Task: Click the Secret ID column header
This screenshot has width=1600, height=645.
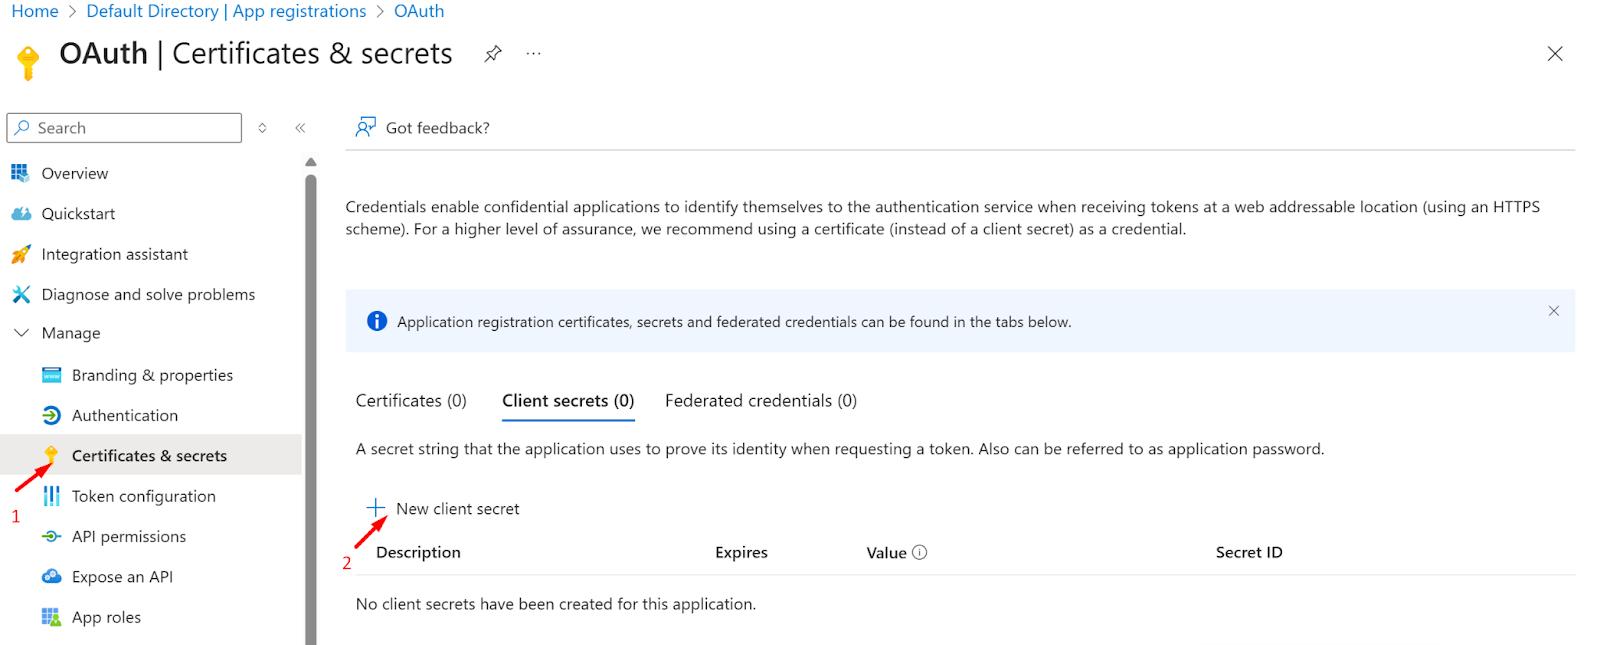Action: click(x=1249, y=552)
